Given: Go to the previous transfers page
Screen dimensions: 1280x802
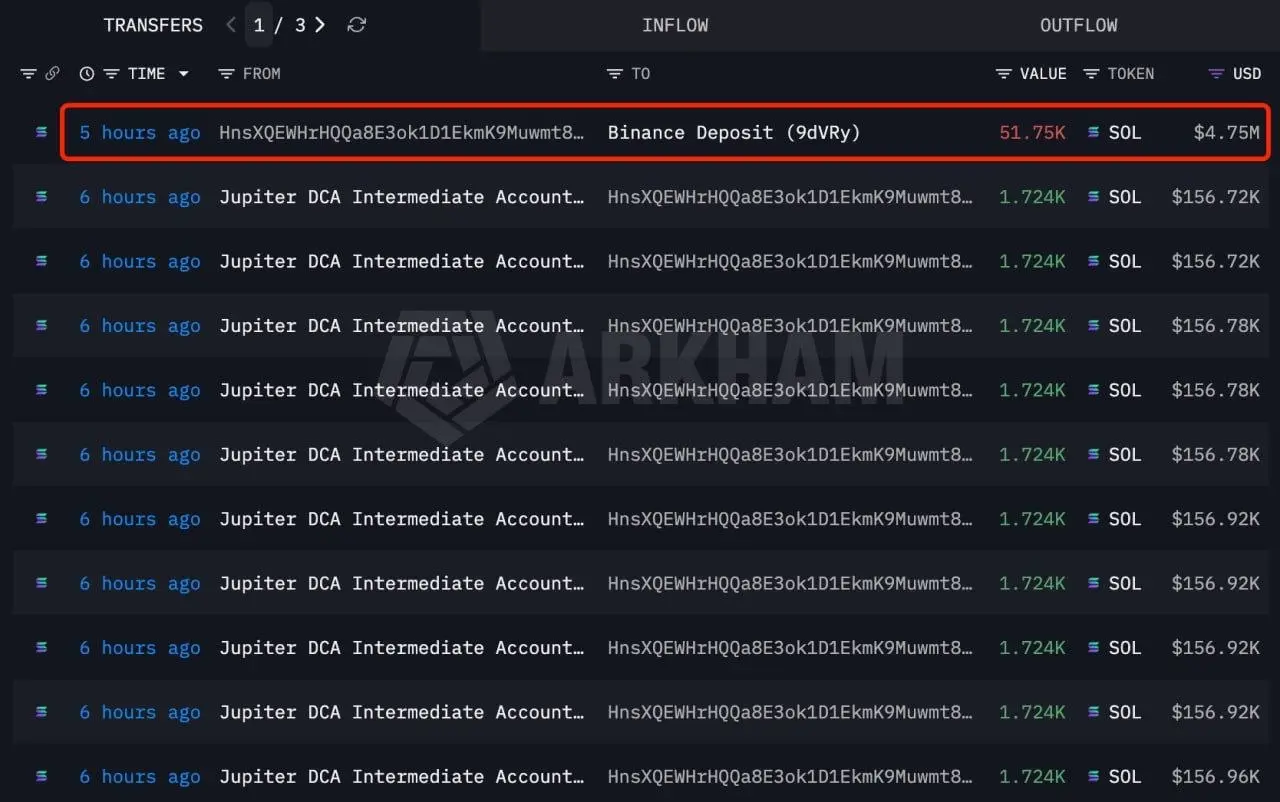Looking at the screenshot, I should click(x=231, y=25).
